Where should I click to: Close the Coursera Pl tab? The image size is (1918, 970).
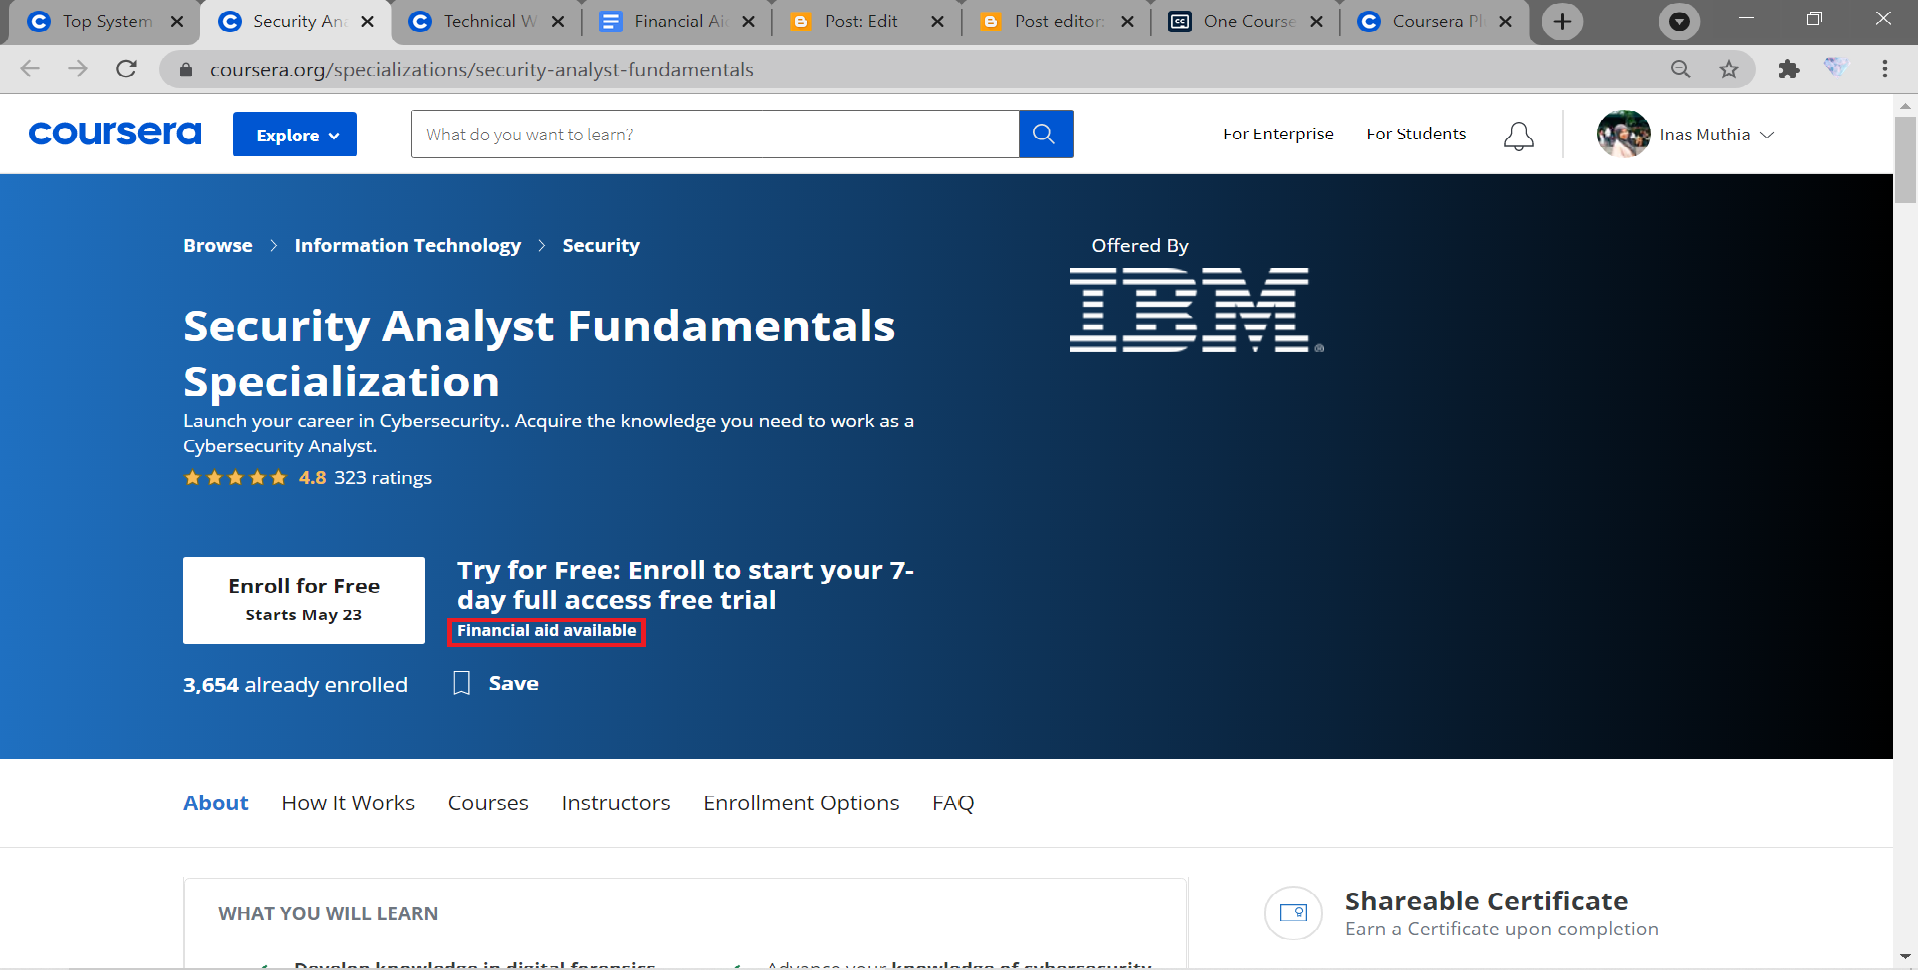pos(1505,21)
